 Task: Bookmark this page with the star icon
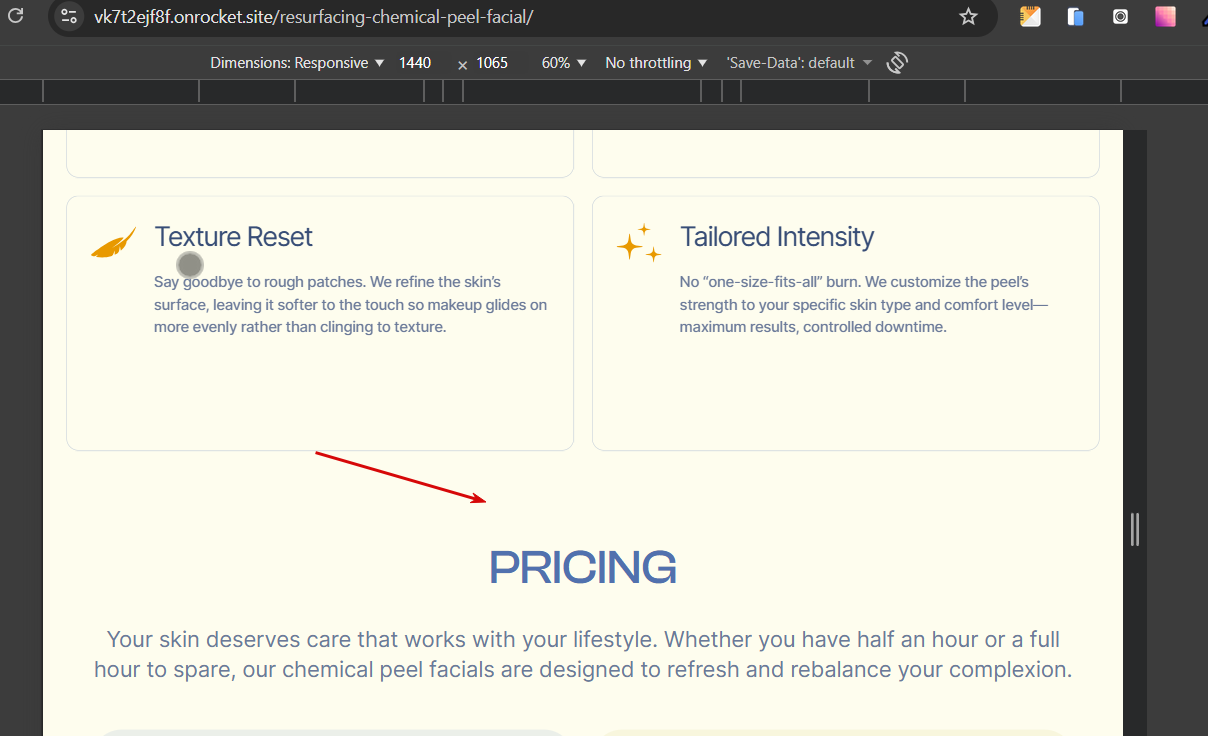click(x=968, y=16)
